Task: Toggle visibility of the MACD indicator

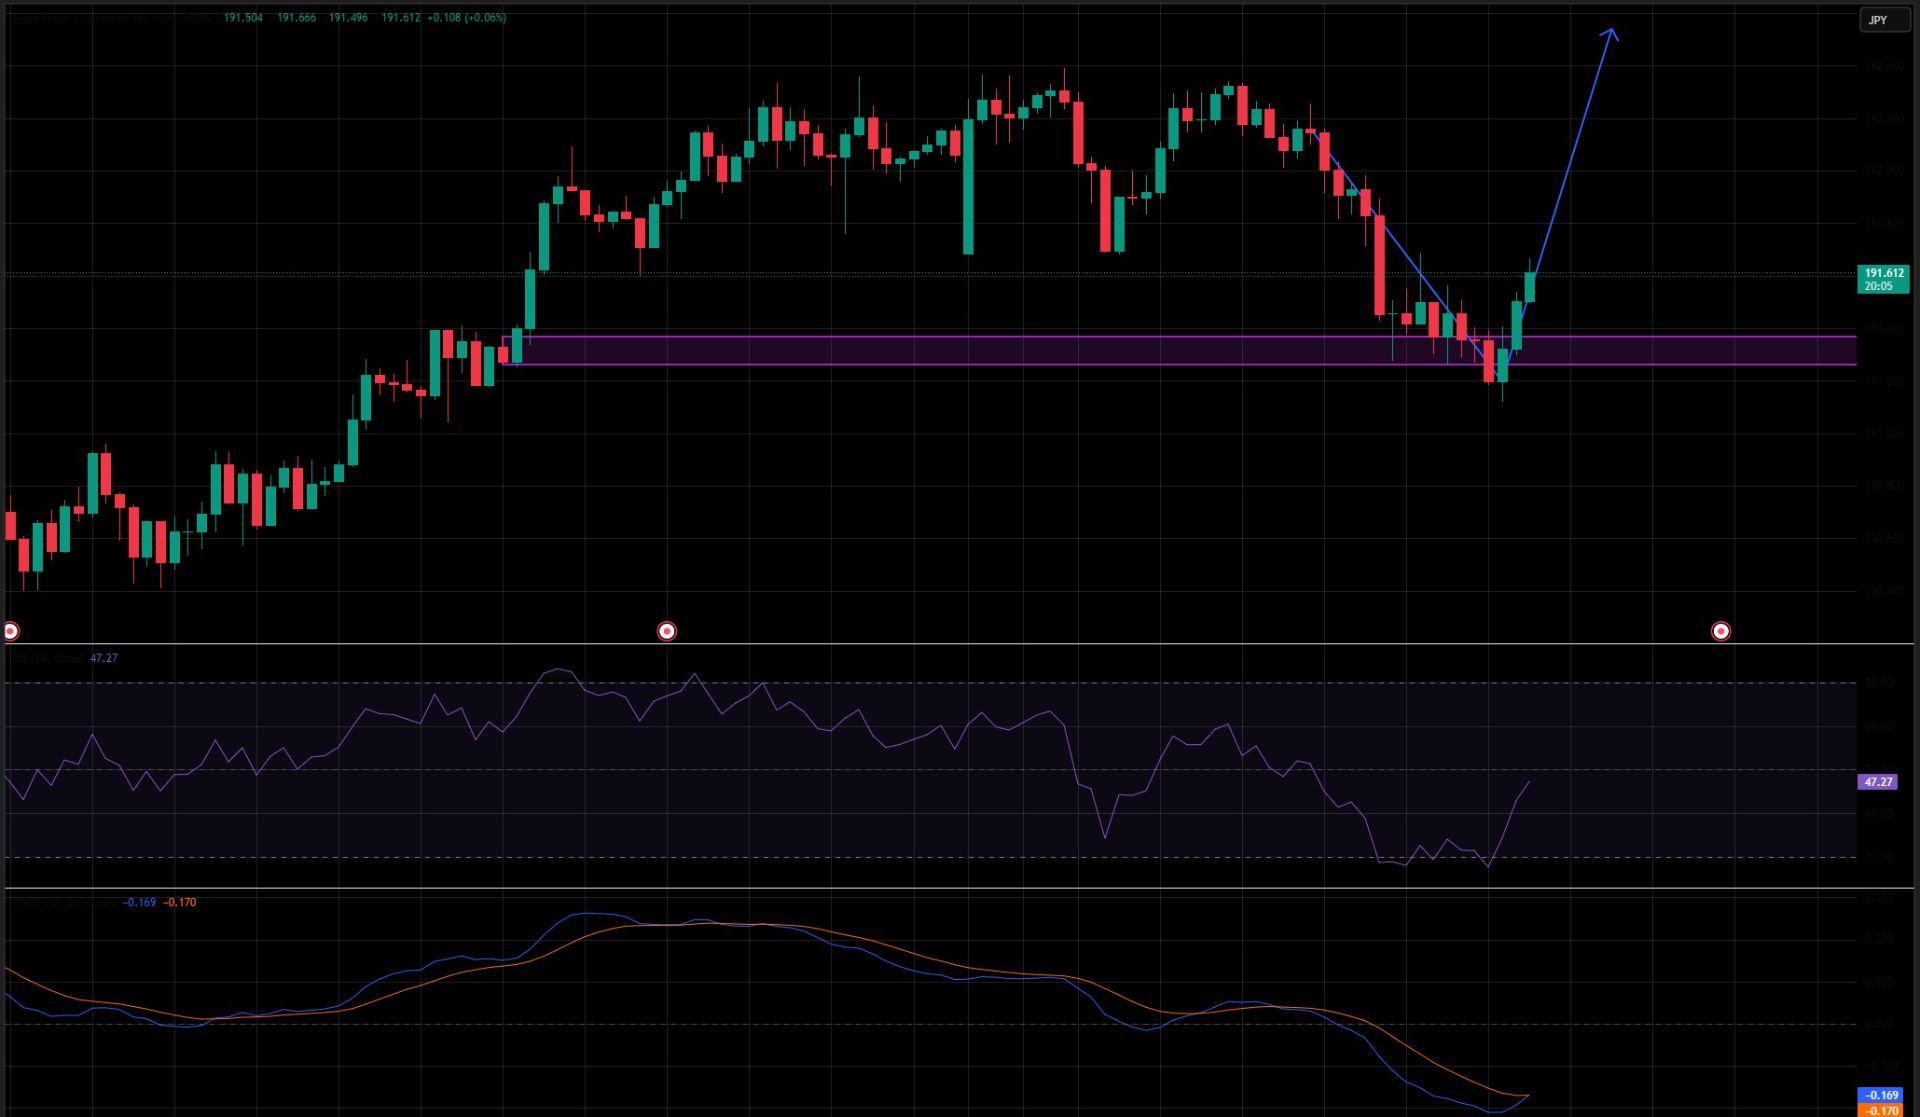Action: pos(210,903)
